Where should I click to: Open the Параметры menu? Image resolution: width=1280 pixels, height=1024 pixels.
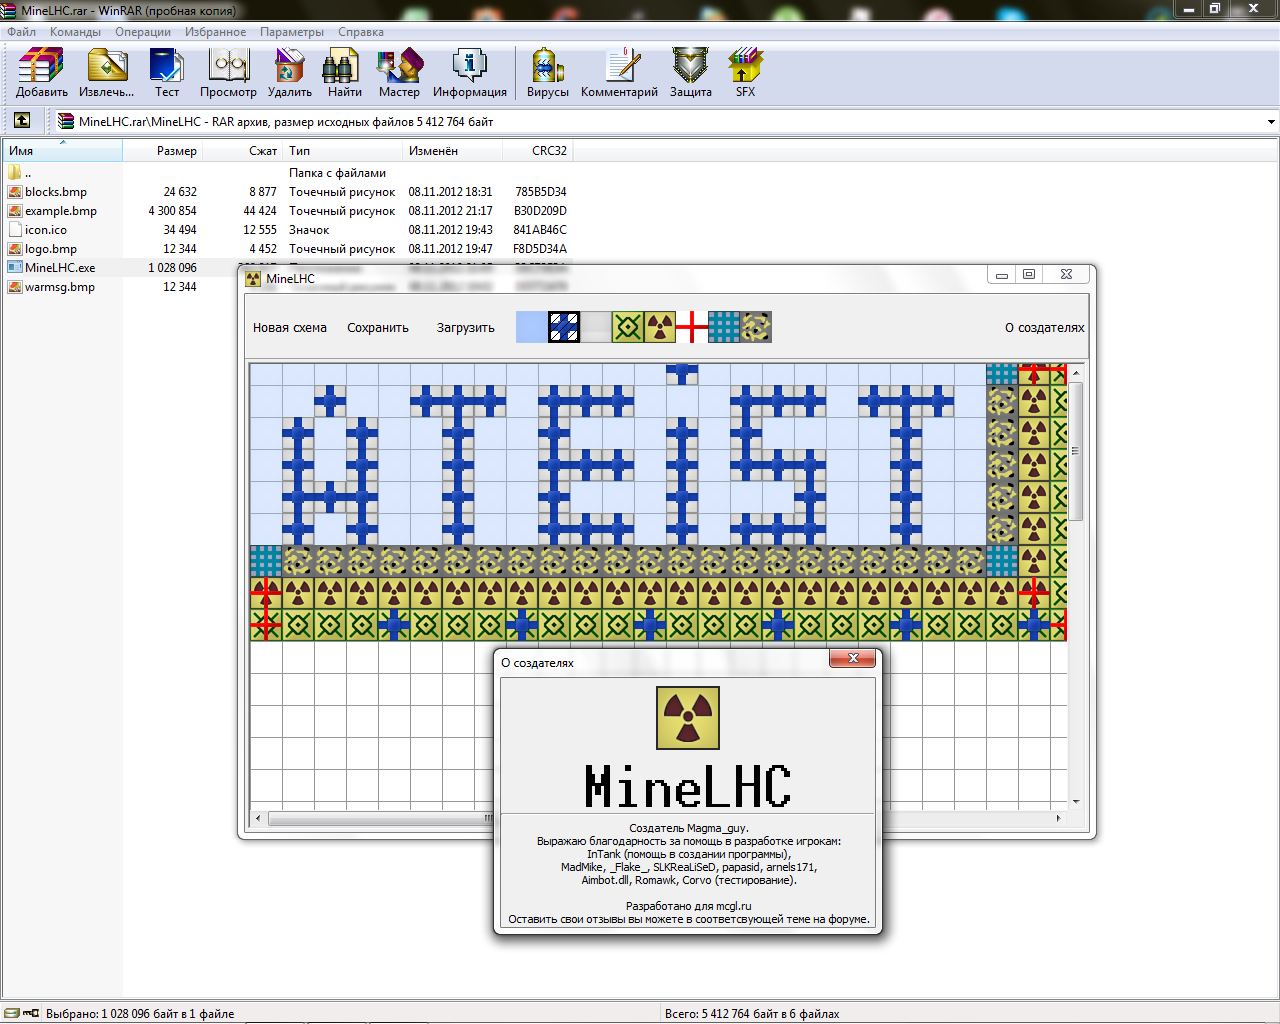pyautogui.click(x=291, y=32)
